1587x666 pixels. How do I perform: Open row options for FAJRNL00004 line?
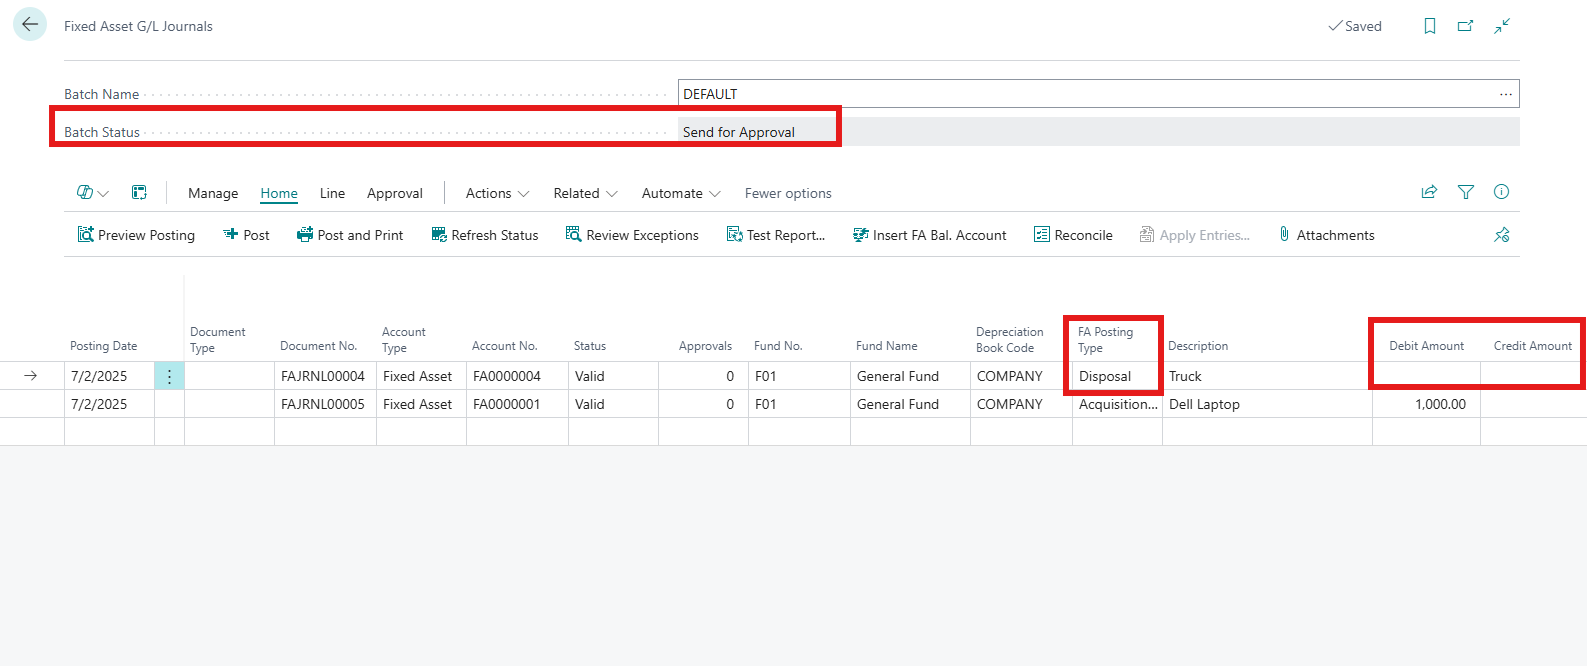pos(169,376)
